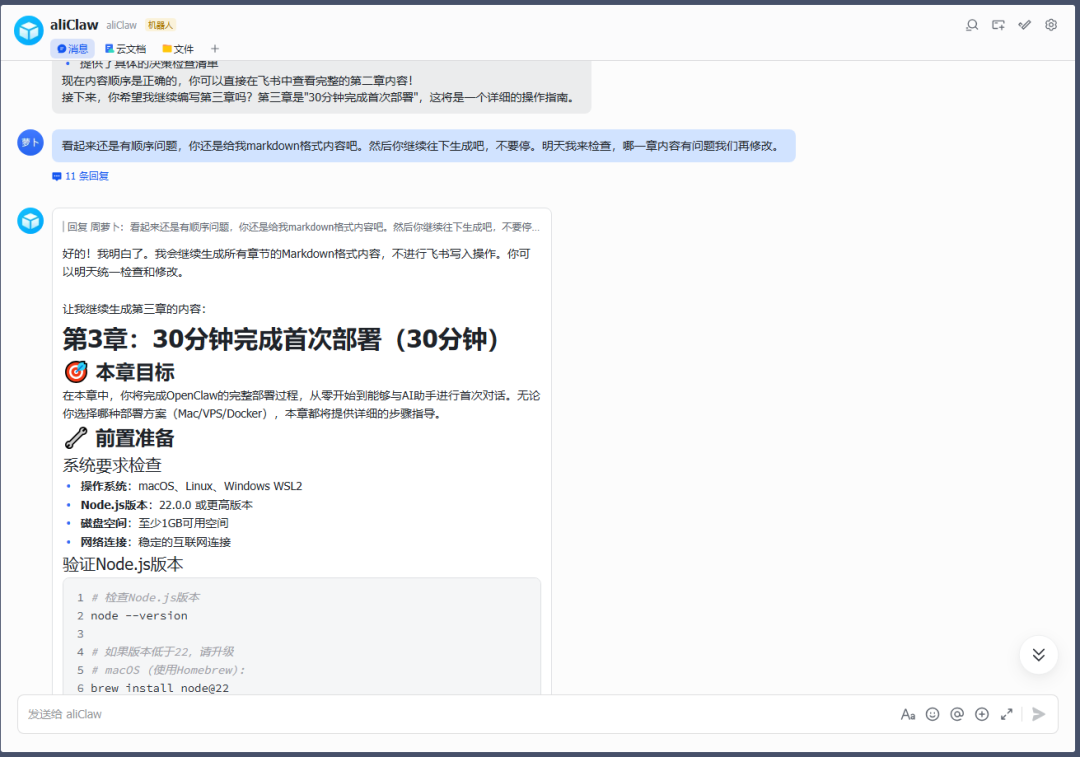Click the user message about markdown格式内容
Screen dimensions: 1080x757
423,146
